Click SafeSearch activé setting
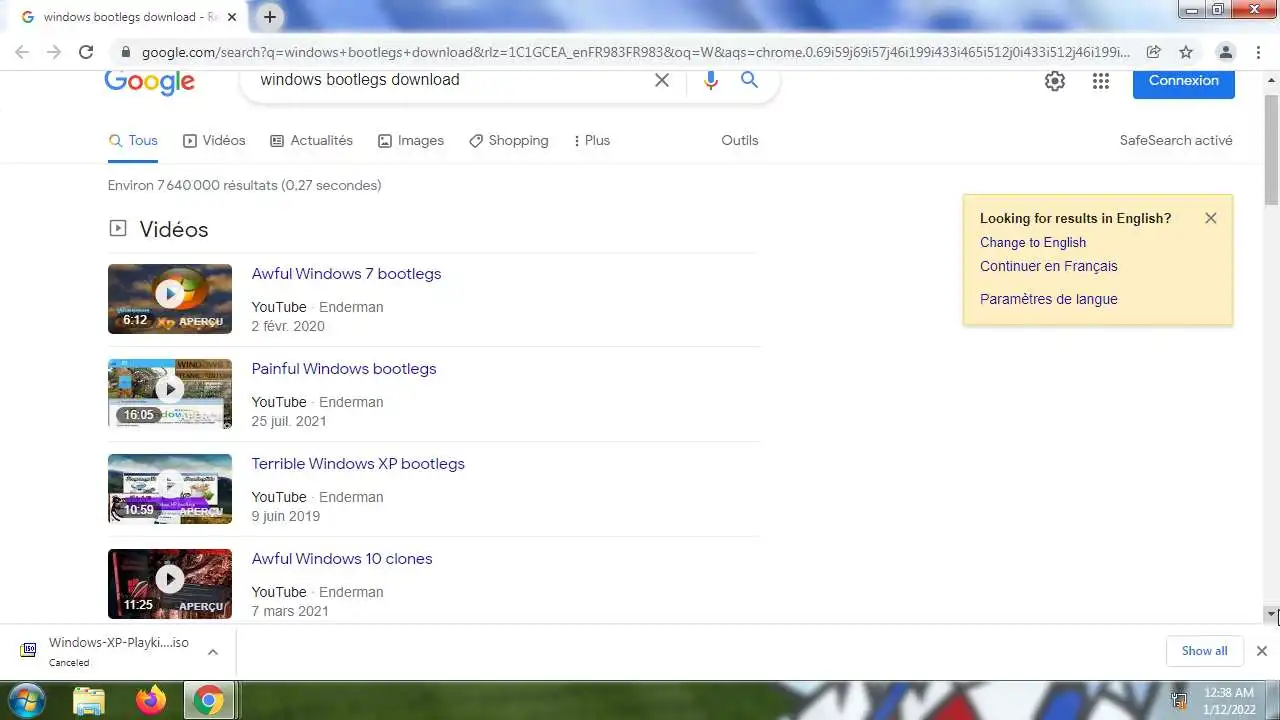The width and height of the screenshot is (1280, 720). tap(1176, 141)
